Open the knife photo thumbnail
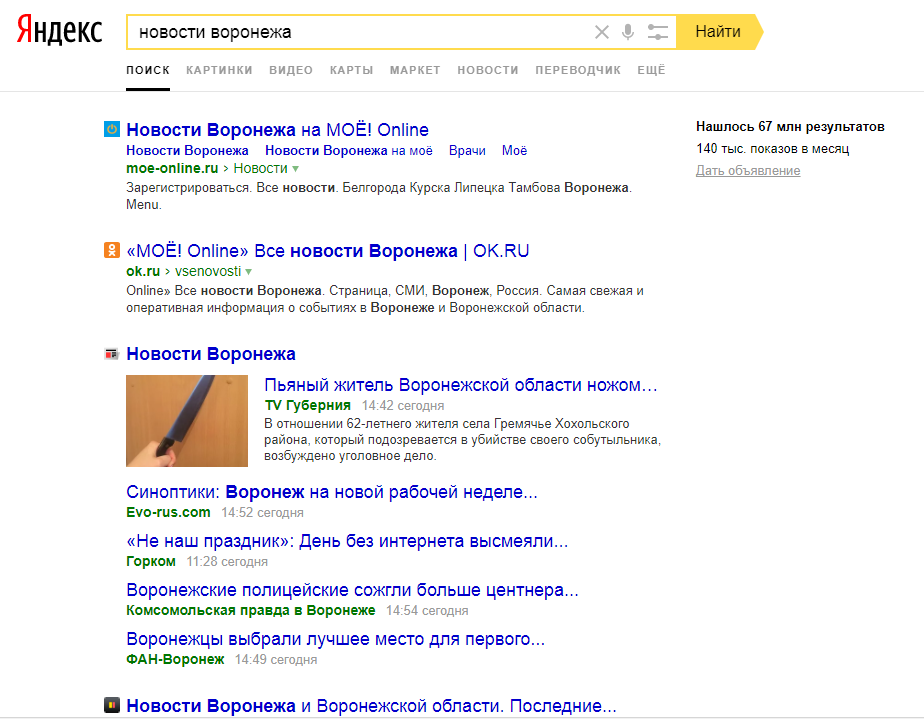Image resolution: width=924 pixels, height=719 pixels. (187, 421)
